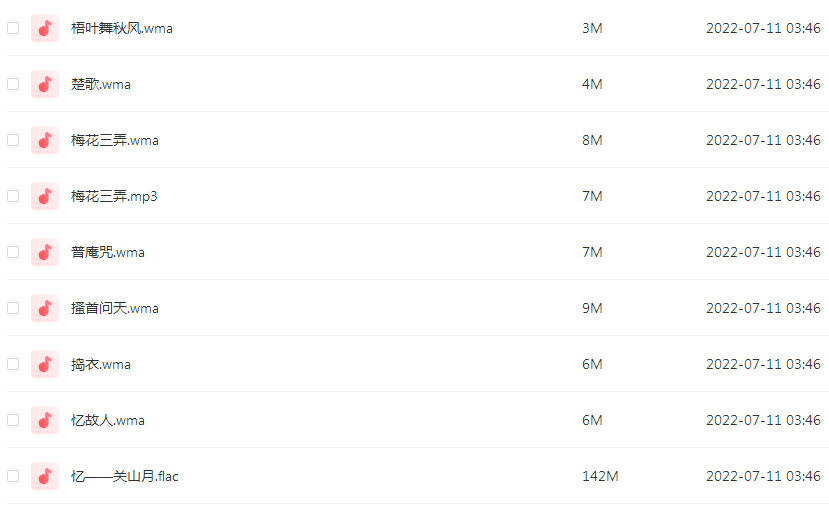Click the music icon beside 楚歌.wma
Image resolution: width=829 pixels, height=515 pixels.
click(45, 84)
